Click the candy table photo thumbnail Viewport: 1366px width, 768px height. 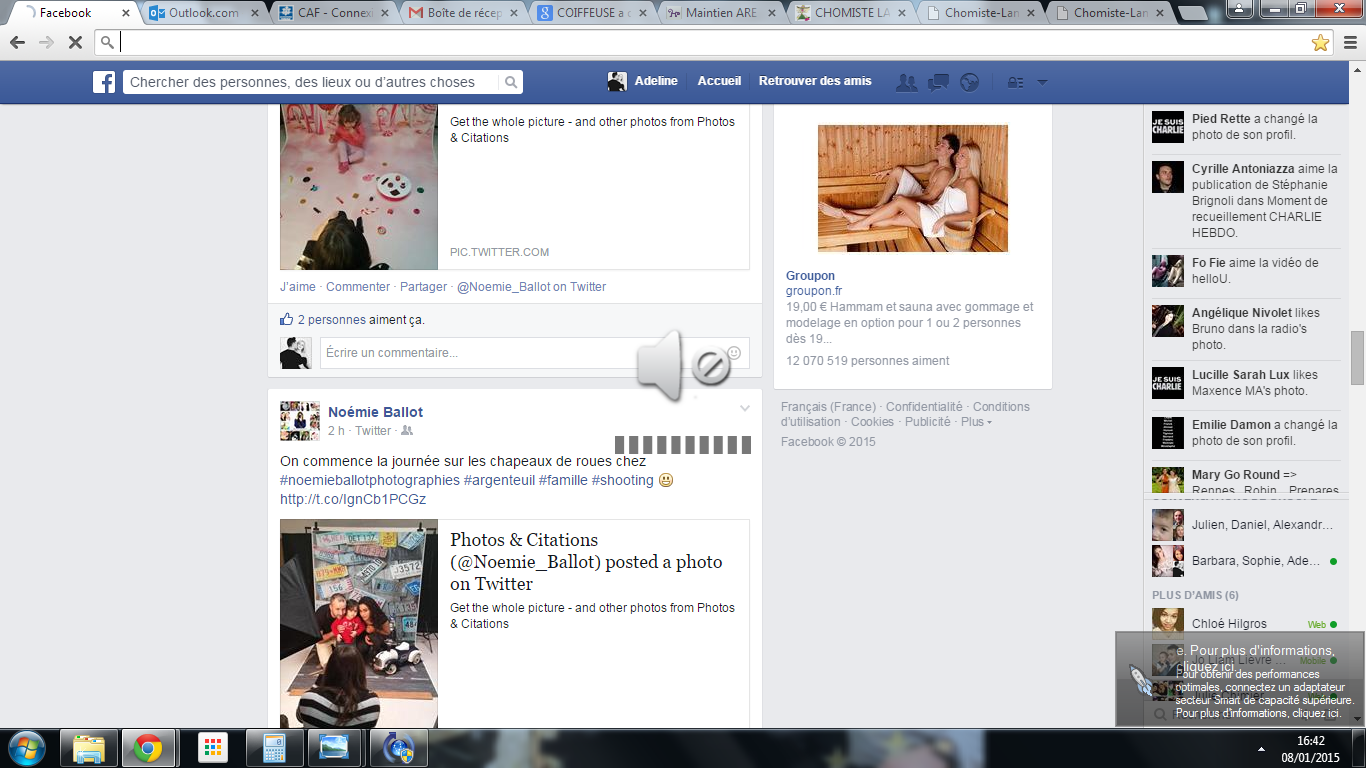click(358, 186)
